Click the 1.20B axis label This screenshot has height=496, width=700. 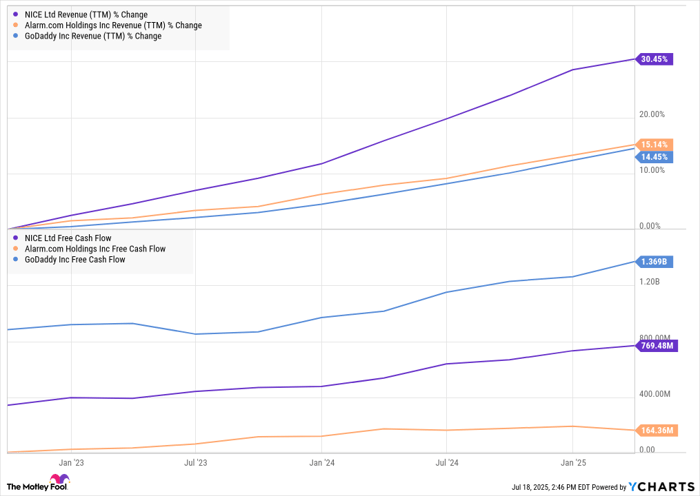[649, 282]
